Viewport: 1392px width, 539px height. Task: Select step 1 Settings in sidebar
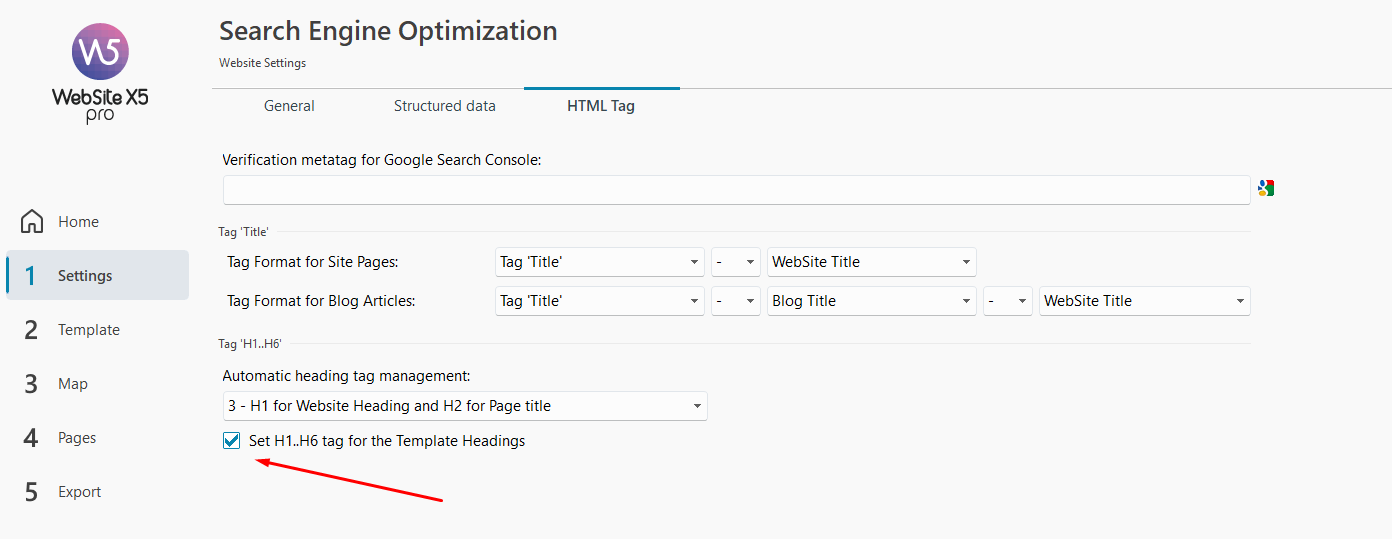(x=97, y=275)
